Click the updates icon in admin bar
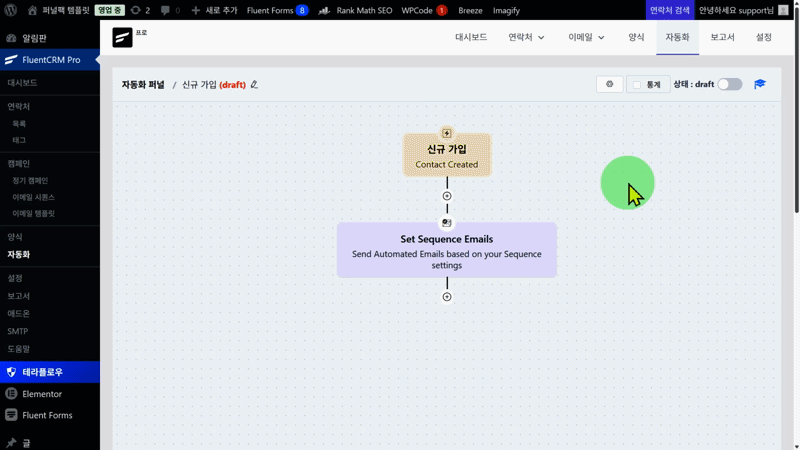This screenshot has height=450, width=800. point(135,10)
